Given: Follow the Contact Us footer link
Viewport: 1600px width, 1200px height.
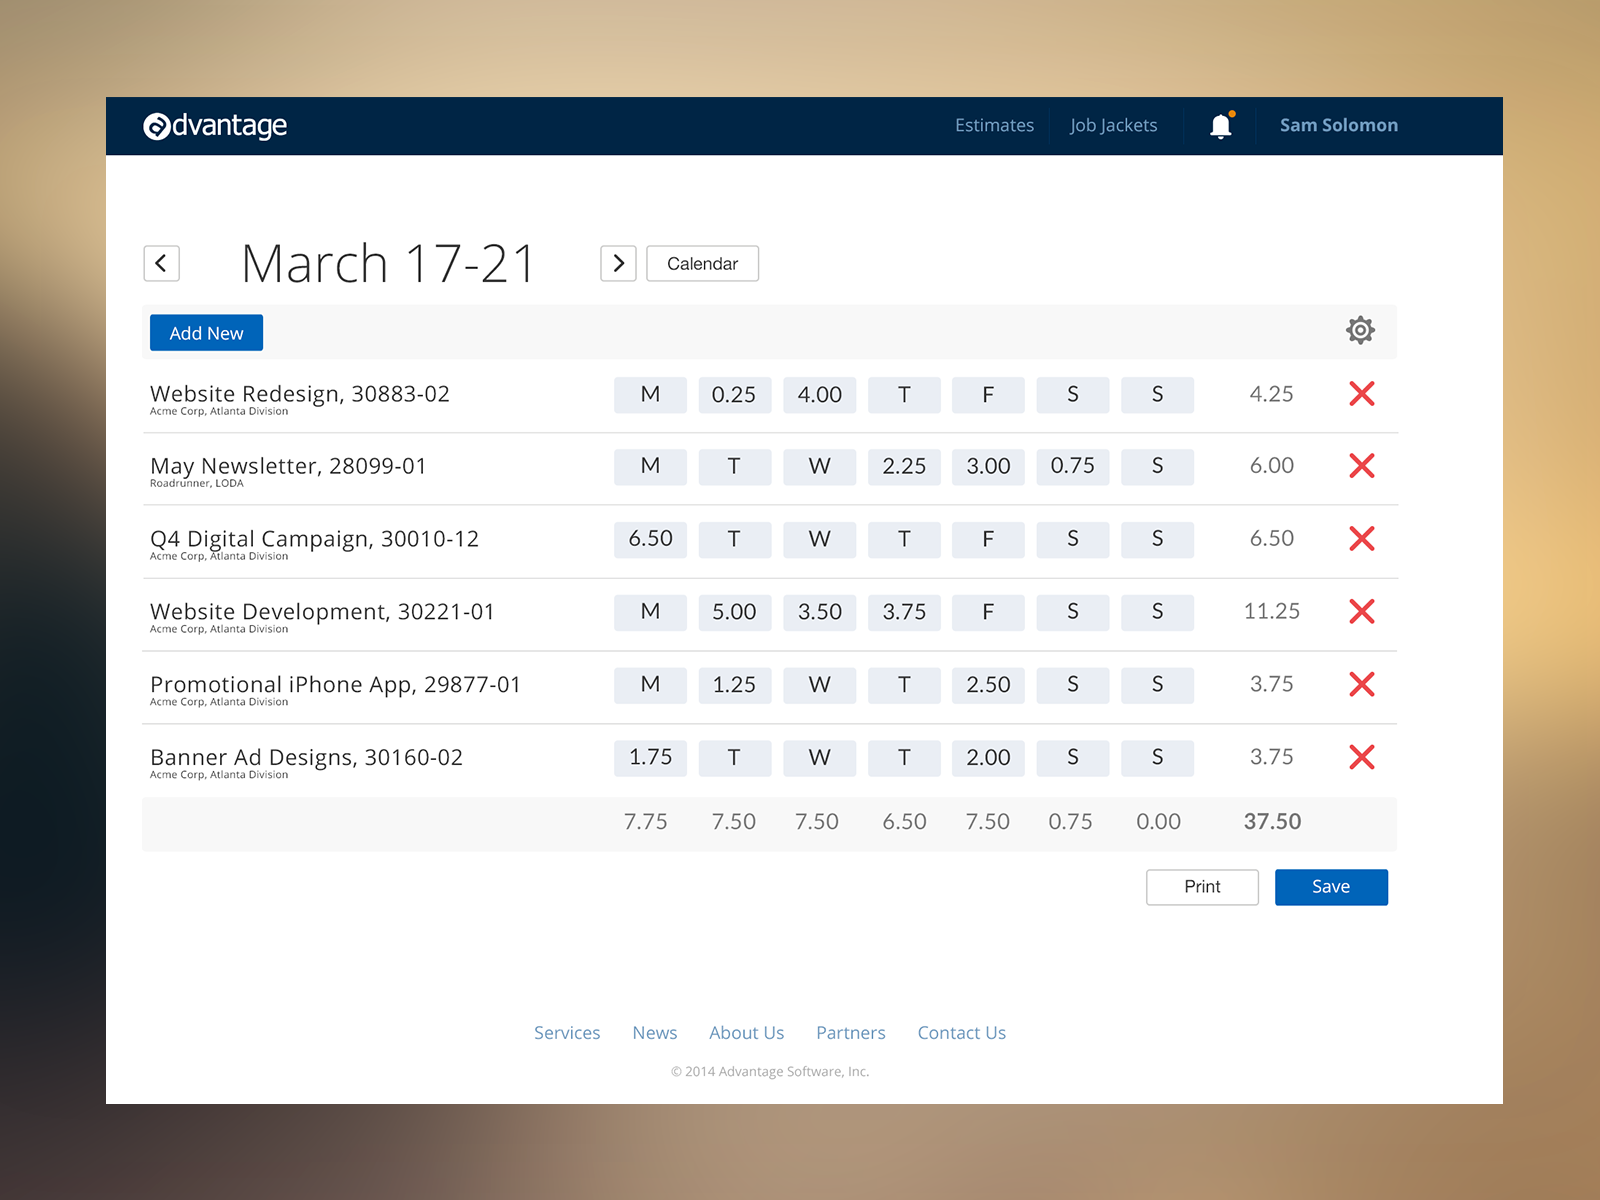Looking at the screenshot, I should pos(962,1033).
